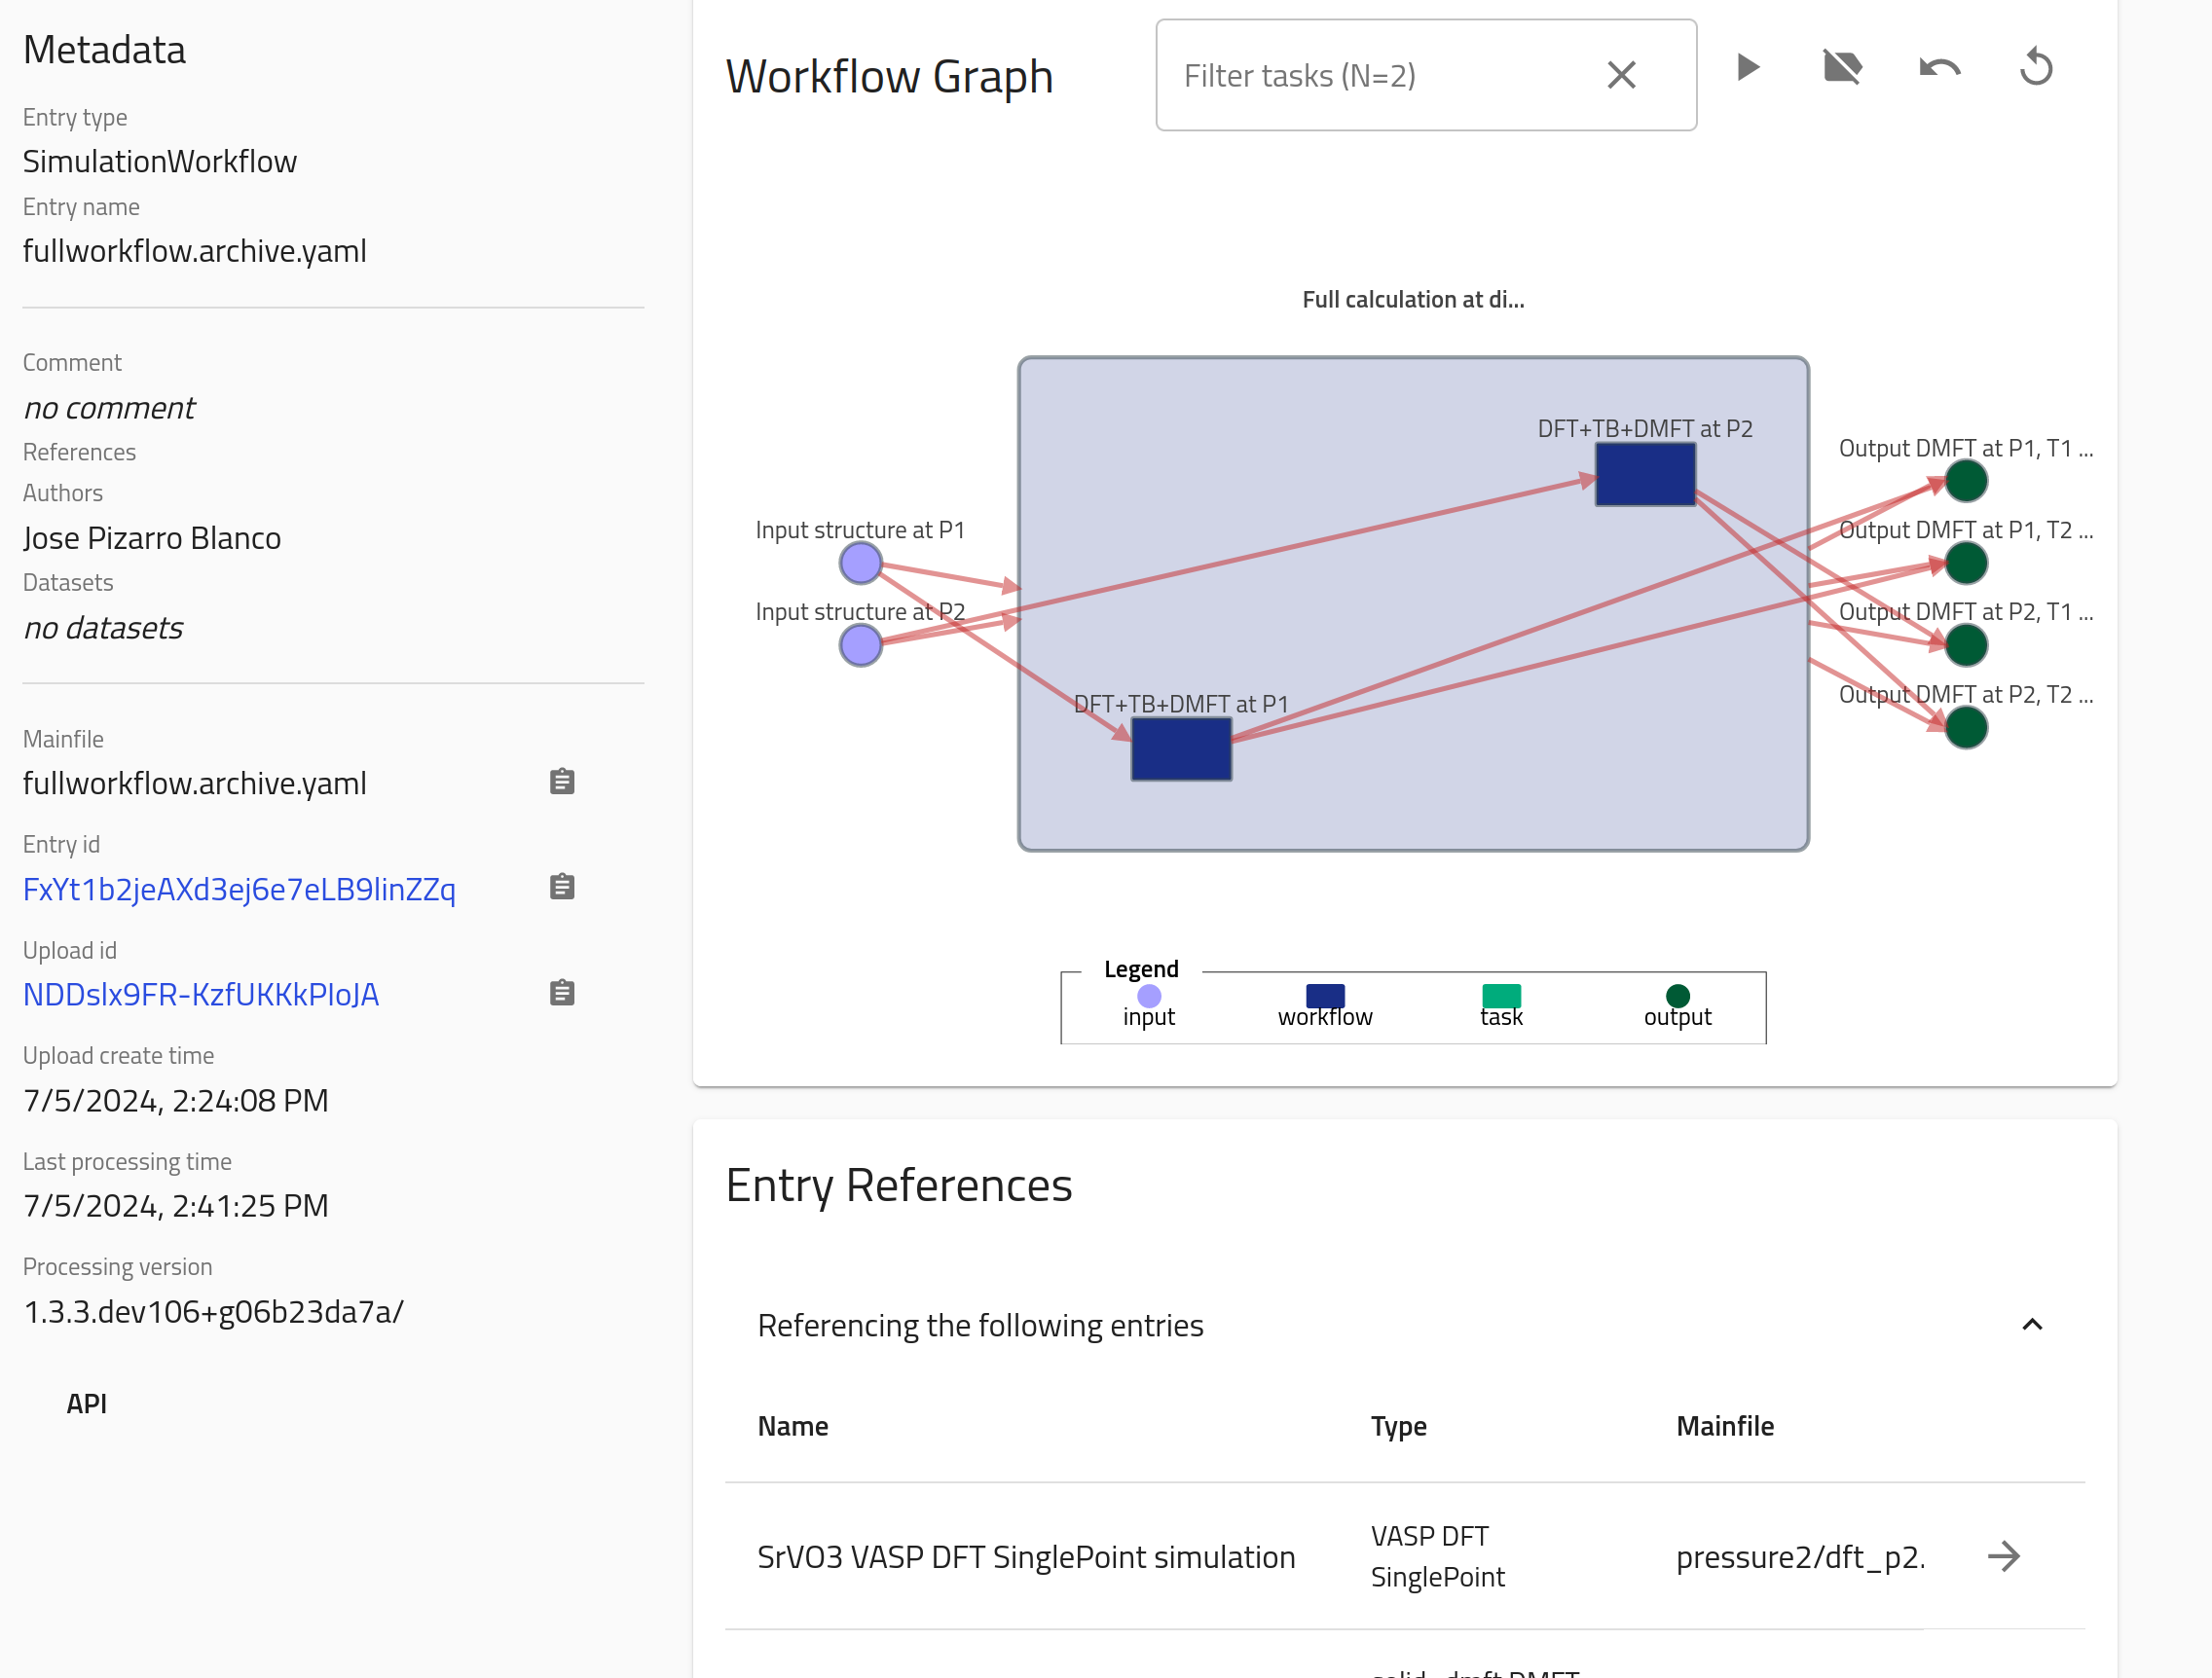Click the play animation icon in Workflow Graph
This screenshot has height=1678, width=2212.
[1747, 68]
